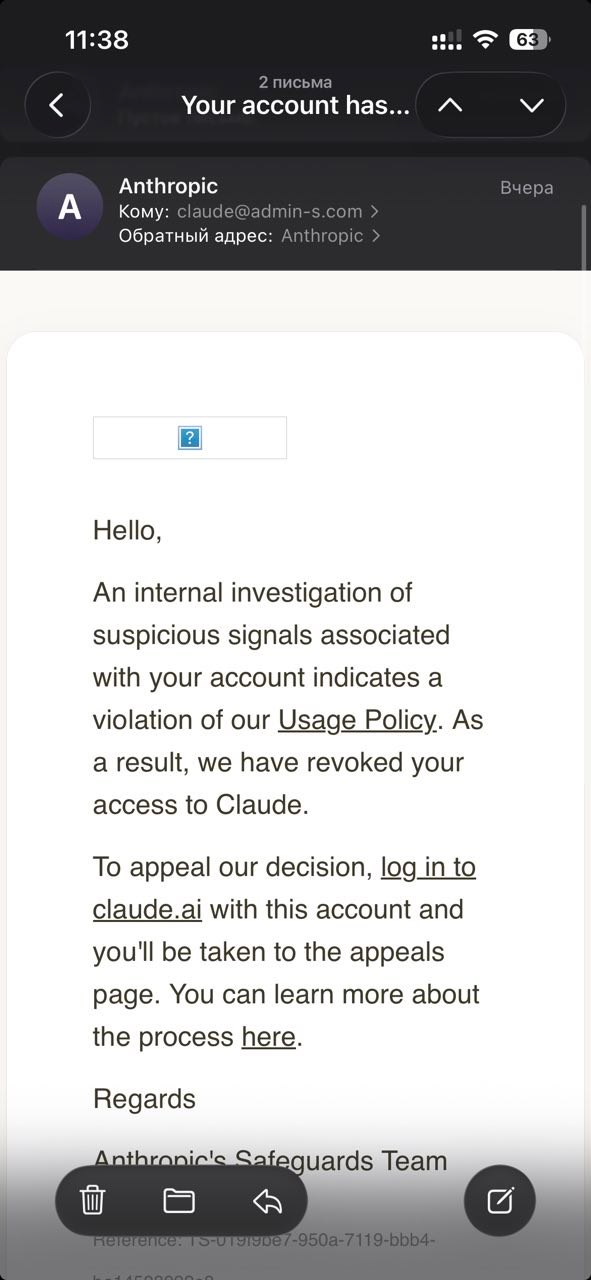This screenshot has width=591, height=1280.
Task: Tap the Wi-Fi icon in status bar
Action: coord(486,40)
